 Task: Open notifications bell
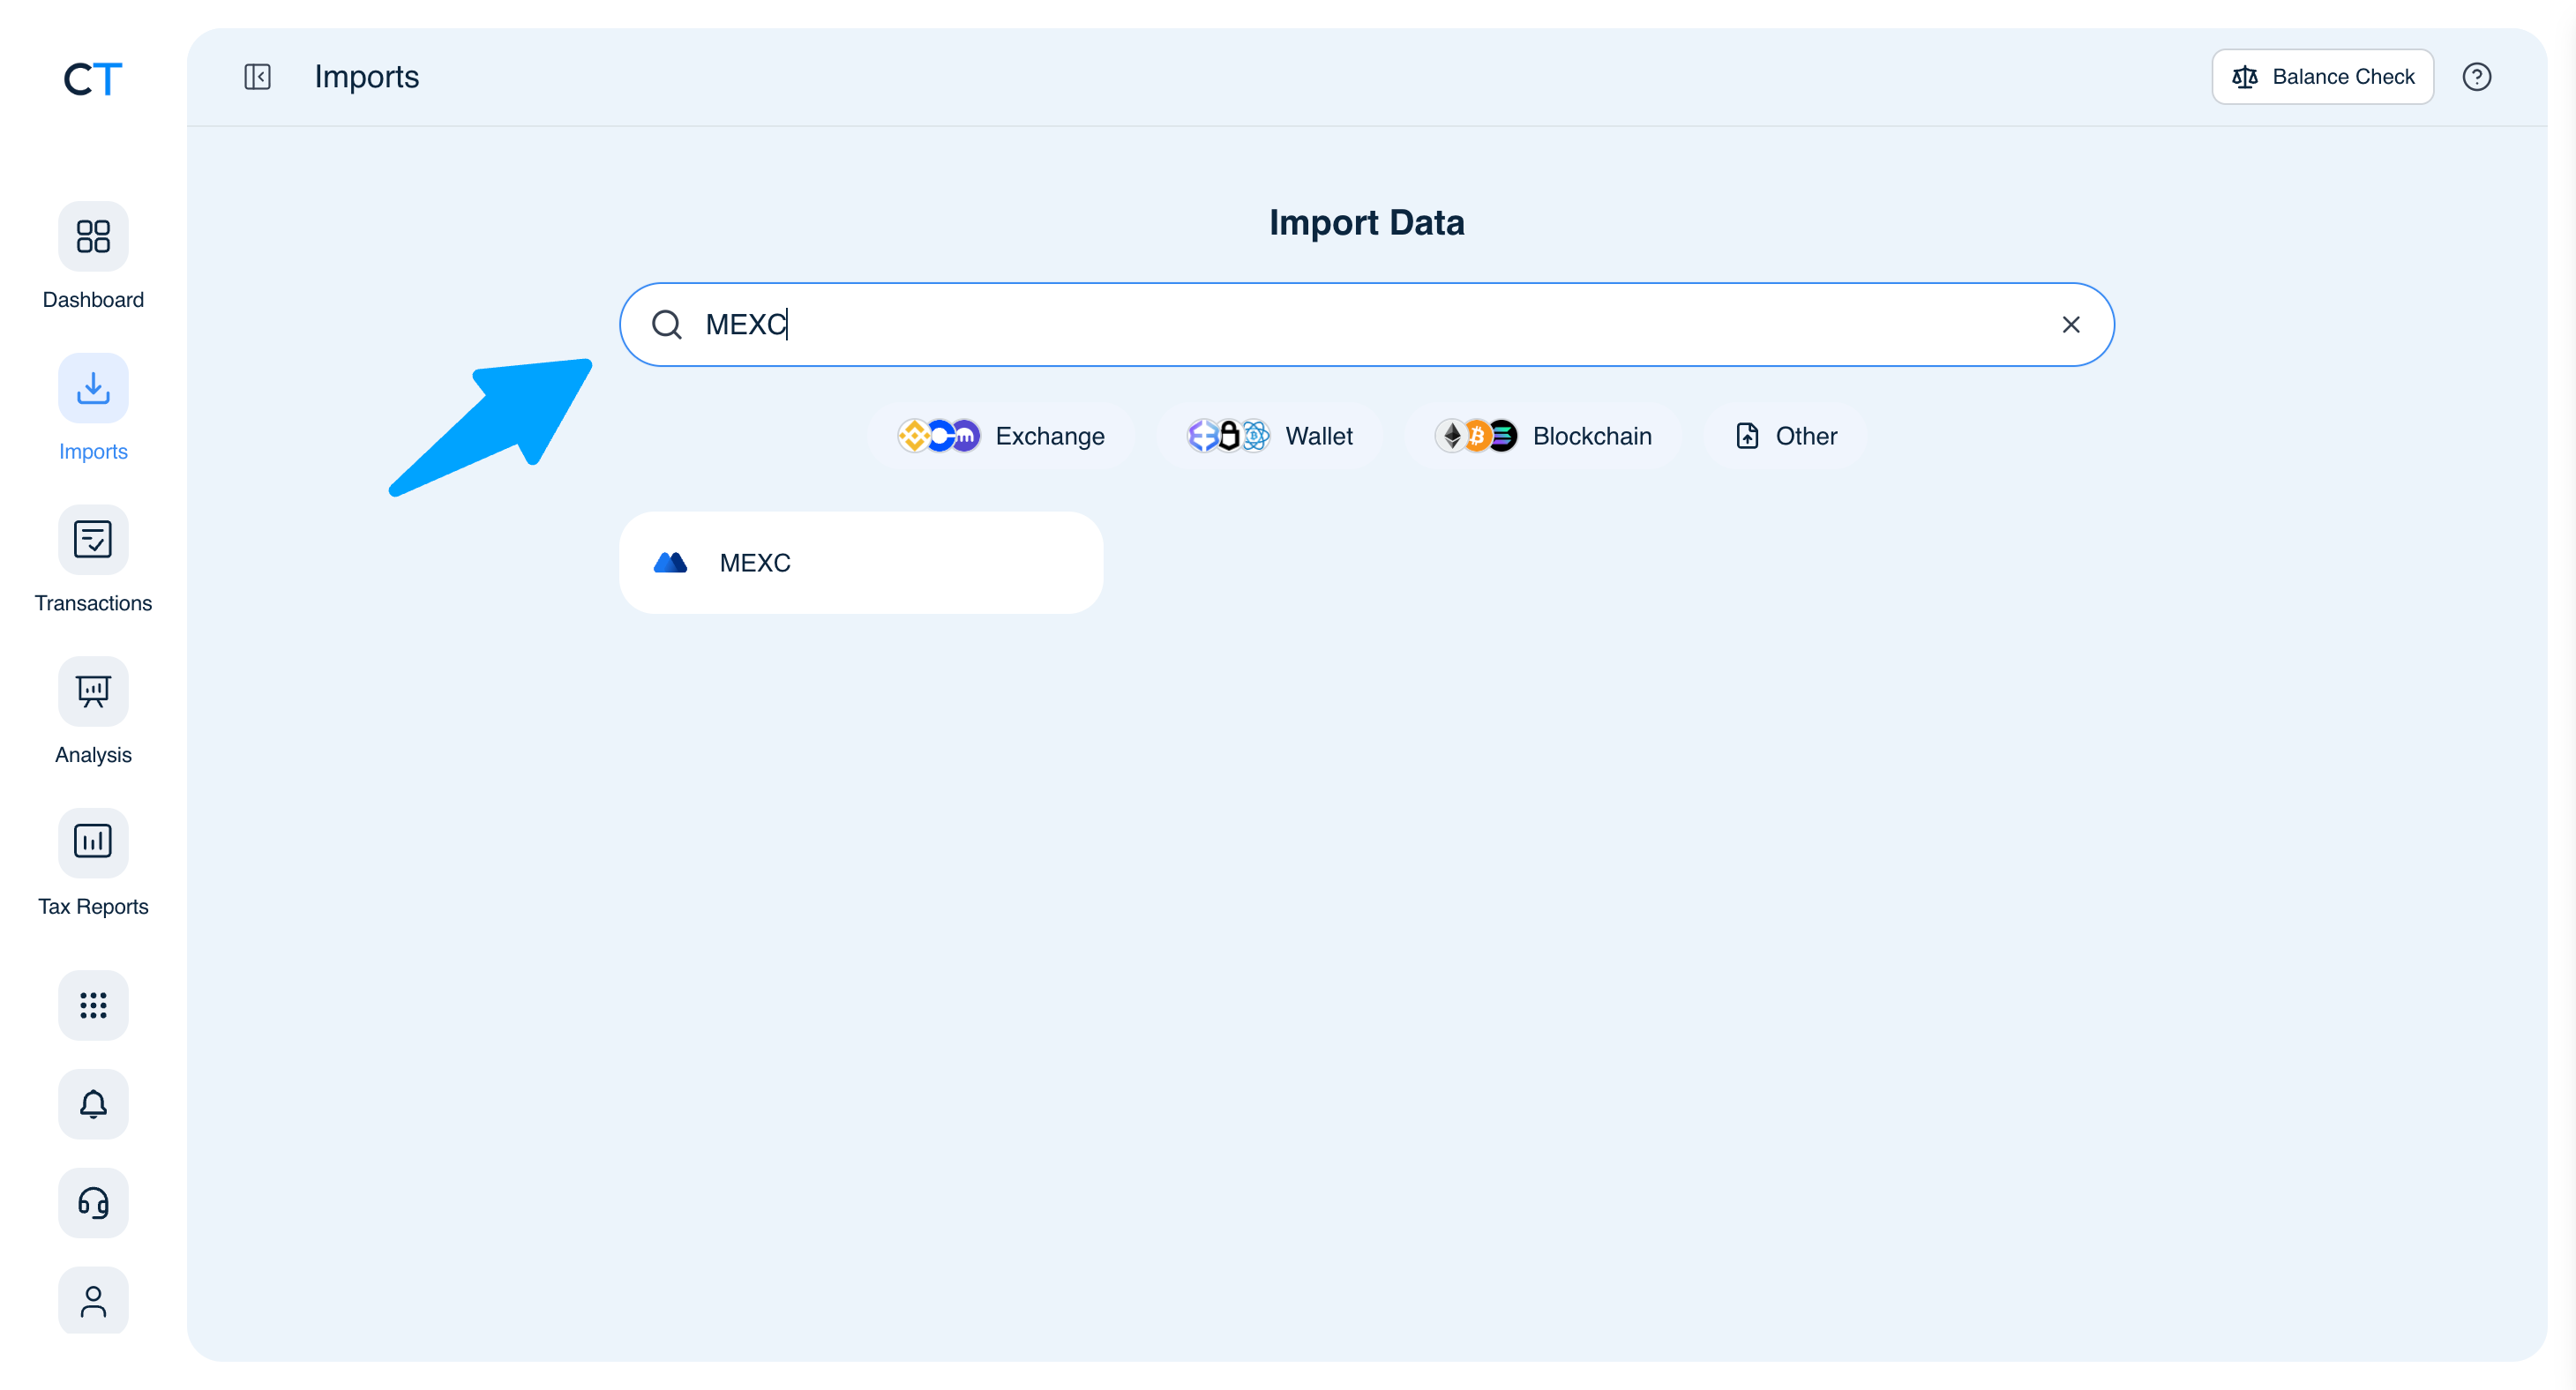click(93, 1104)
